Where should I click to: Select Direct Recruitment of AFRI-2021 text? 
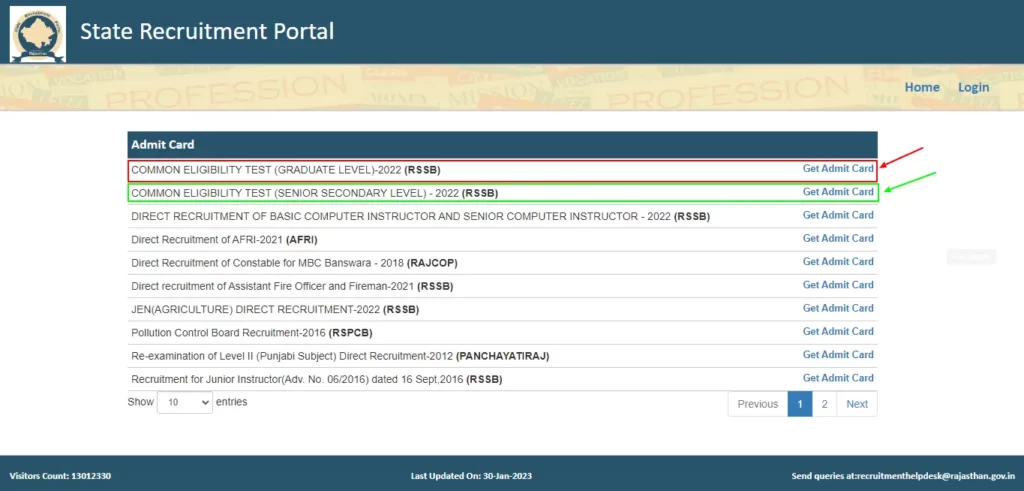coord(225,240)
